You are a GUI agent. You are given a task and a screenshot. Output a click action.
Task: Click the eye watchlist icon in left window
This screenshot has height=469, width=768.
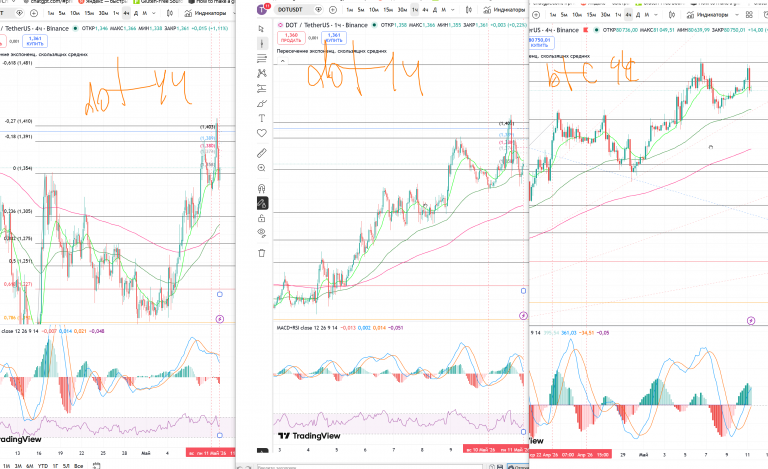pyautogui.click(x=20, y=13)
